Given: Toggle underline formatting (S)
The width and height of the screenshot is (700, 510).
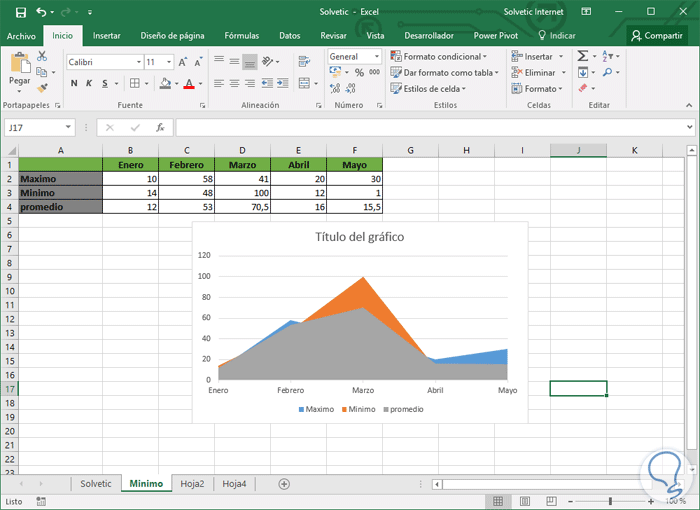Looking at the screenshot, I should (x=104, y=84).
